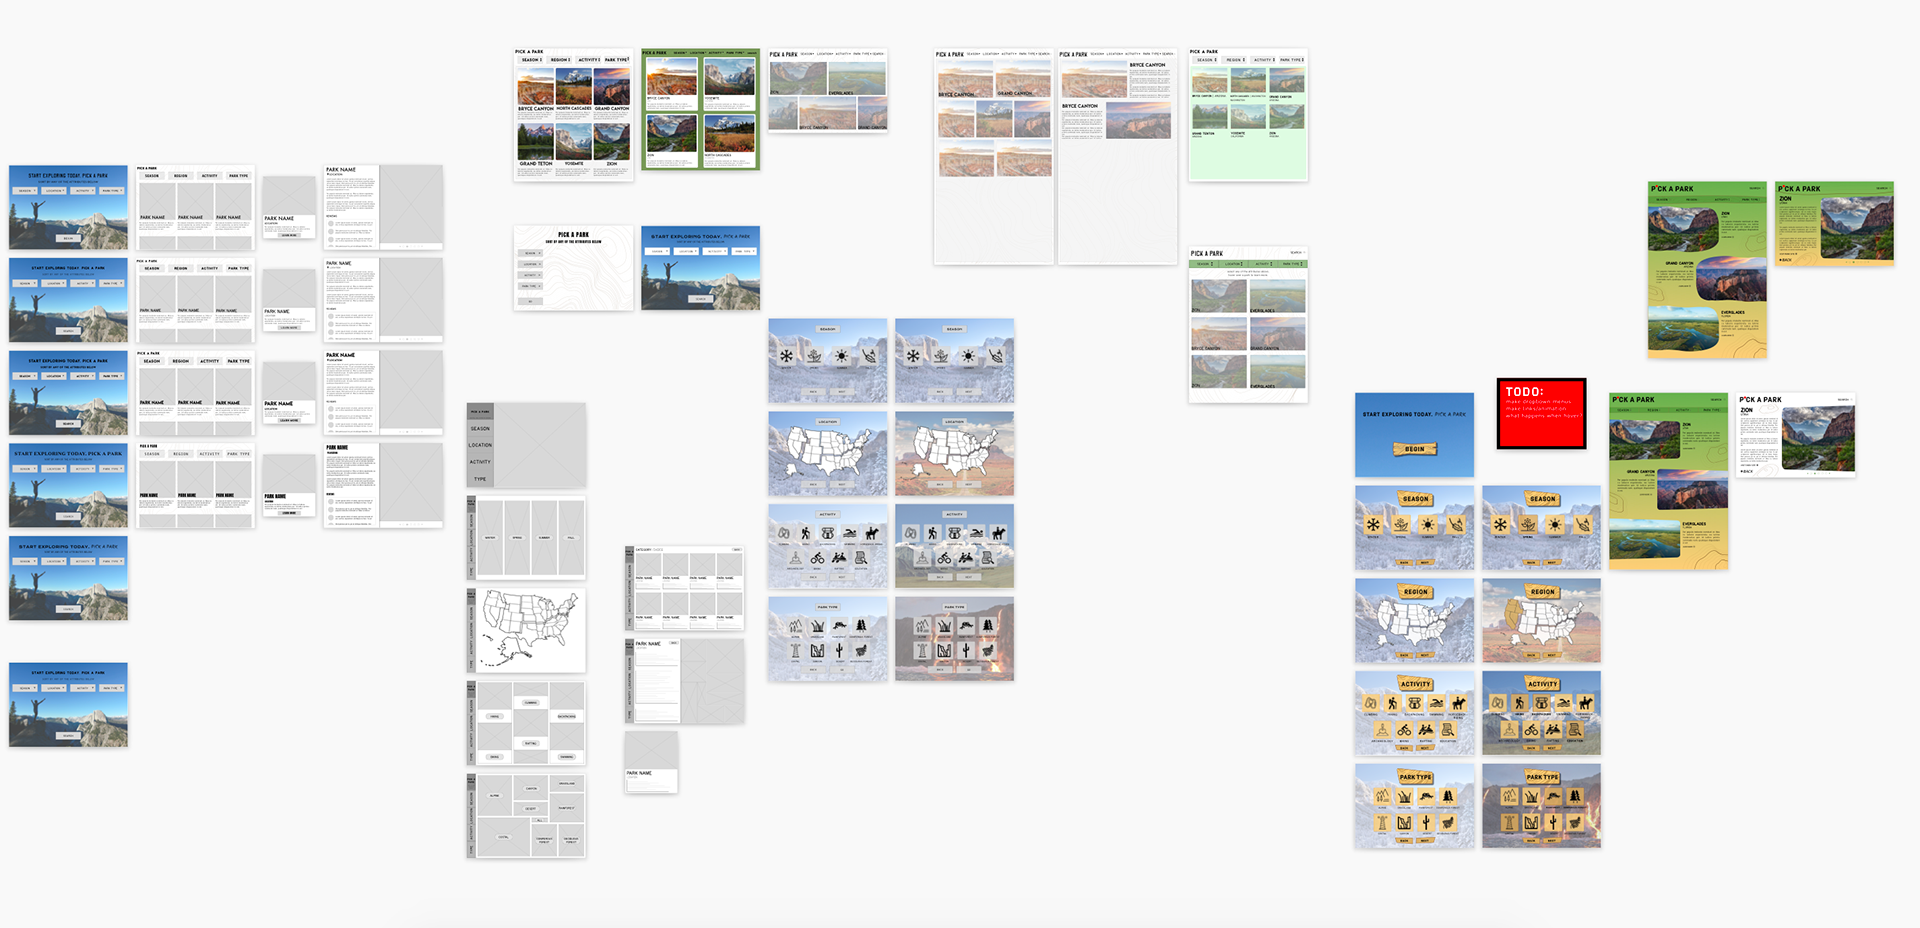Click the Grand Canyon photo in upper green-yellow frame
Viewport: 1920px width, 928px height.
[x=1731, y=280]
